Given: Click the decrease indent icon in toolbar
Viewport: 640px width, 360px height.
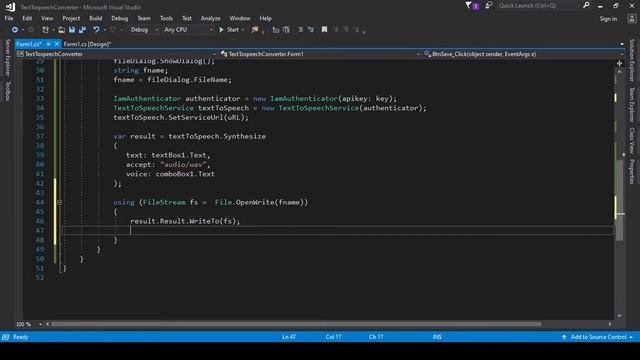Looking at the screenshot, I should coord(276,29).
